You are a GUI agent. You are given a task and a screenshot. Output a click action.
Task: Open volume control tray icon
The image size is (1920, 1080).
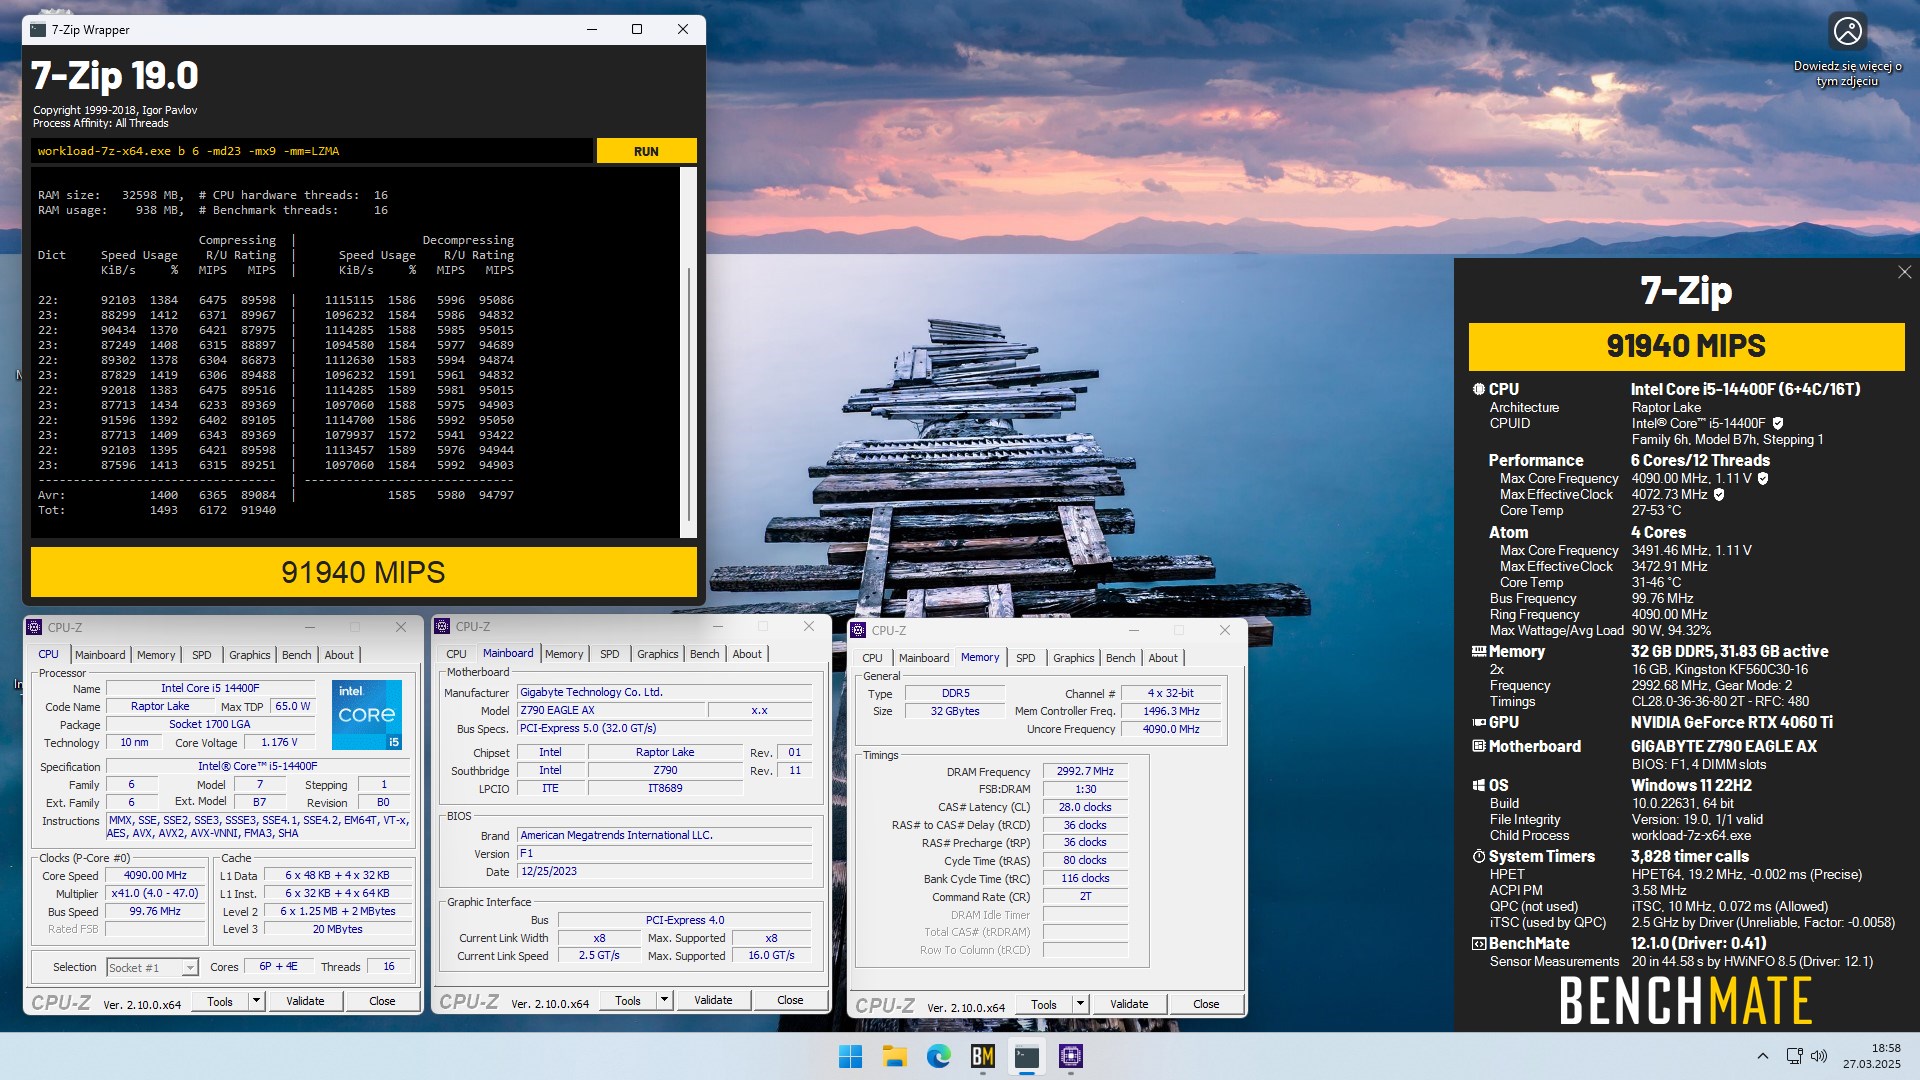[x=1819, y=1056]
